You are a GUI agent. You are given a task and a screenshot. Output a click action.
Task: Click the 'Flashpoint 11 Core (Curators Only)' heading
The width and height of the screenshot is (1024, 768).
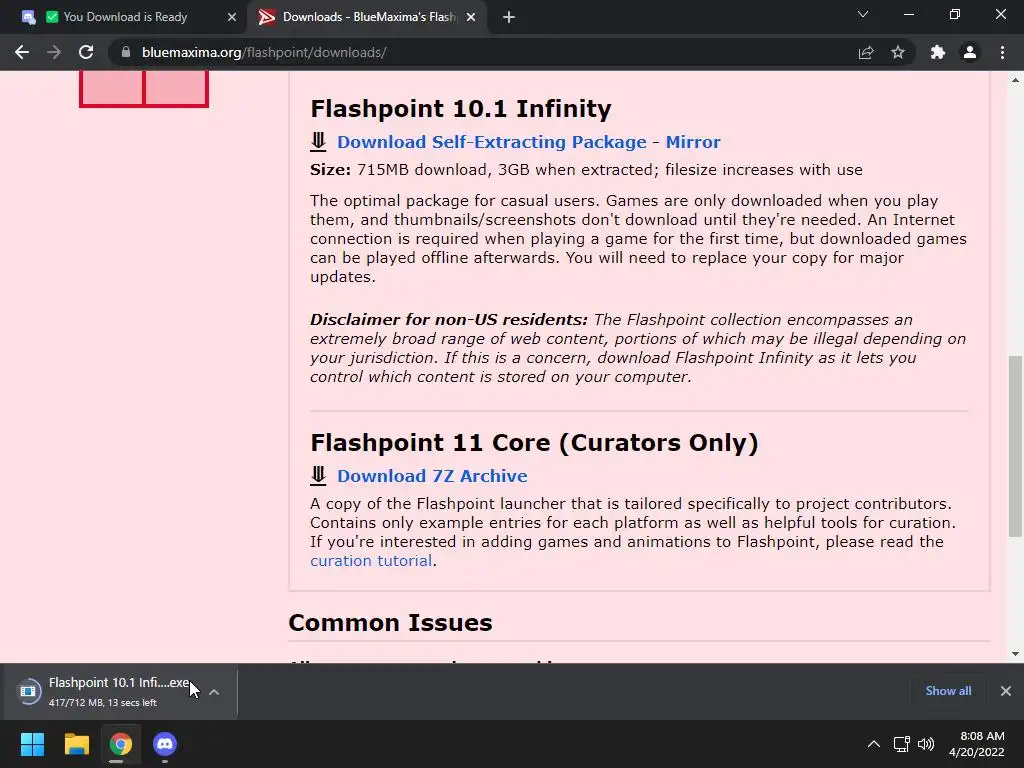pyautogui.click(x=534, y=443)
